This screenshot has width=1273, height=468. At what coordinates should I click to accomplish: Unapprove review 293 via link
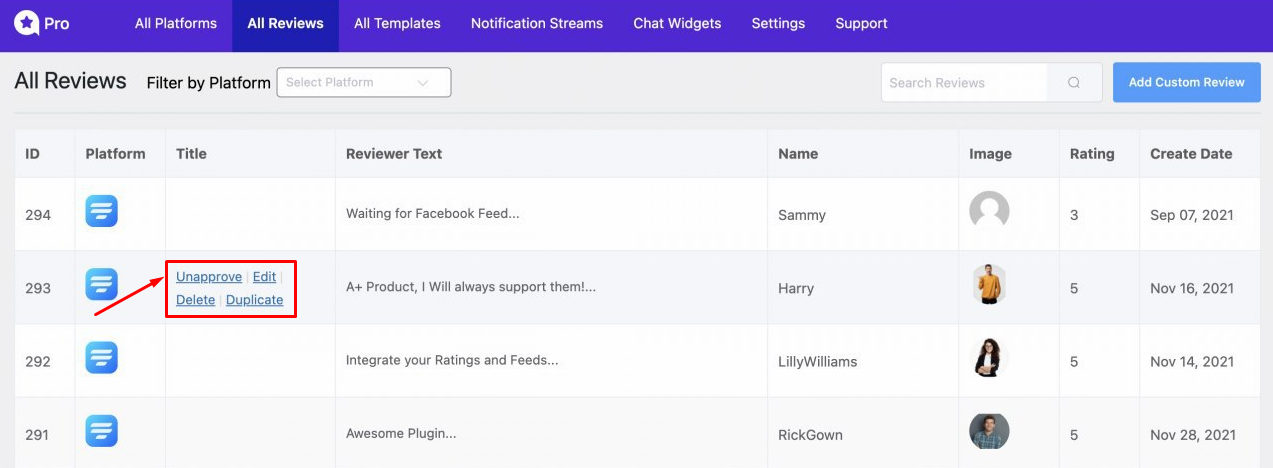(209, 277)
